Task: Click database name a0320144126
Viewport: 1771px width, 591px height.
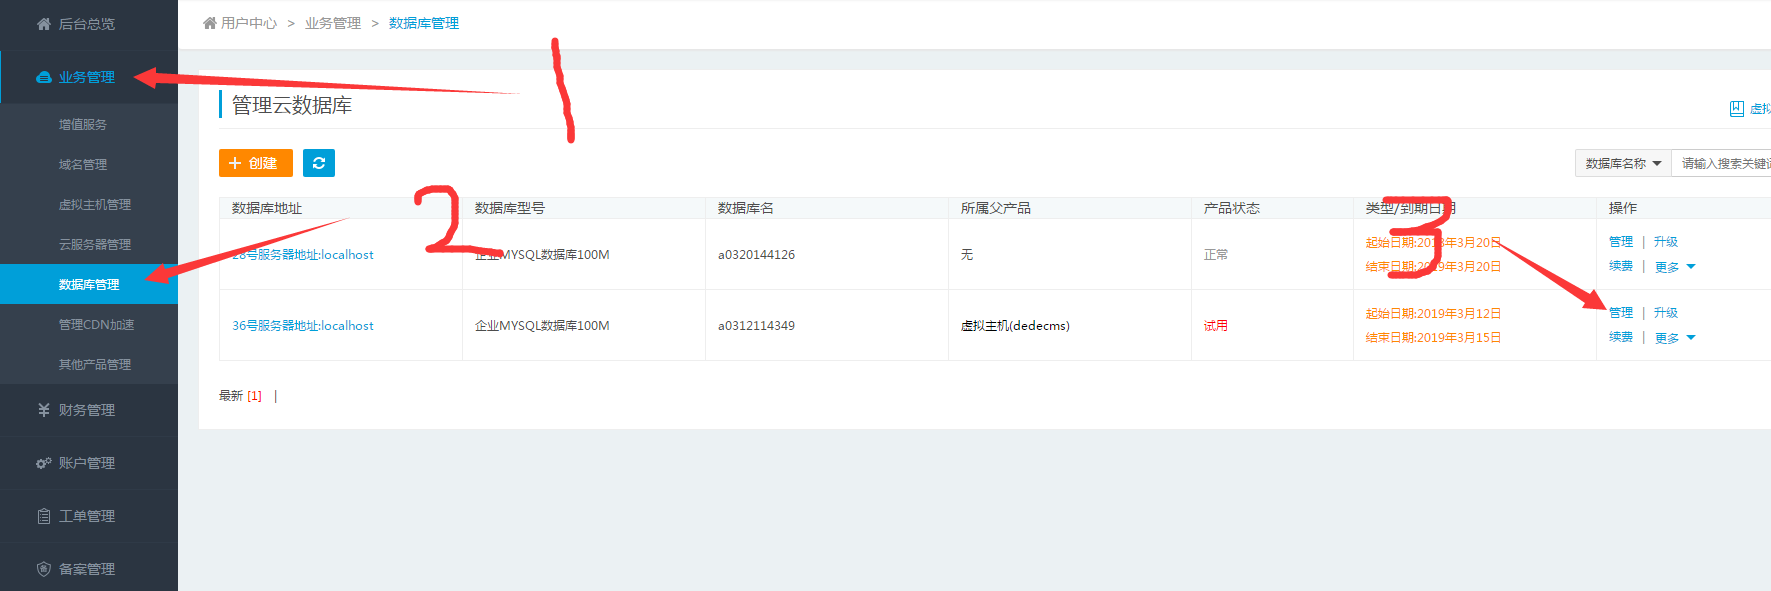Action: pyautogui.click(x=756, y=255)
